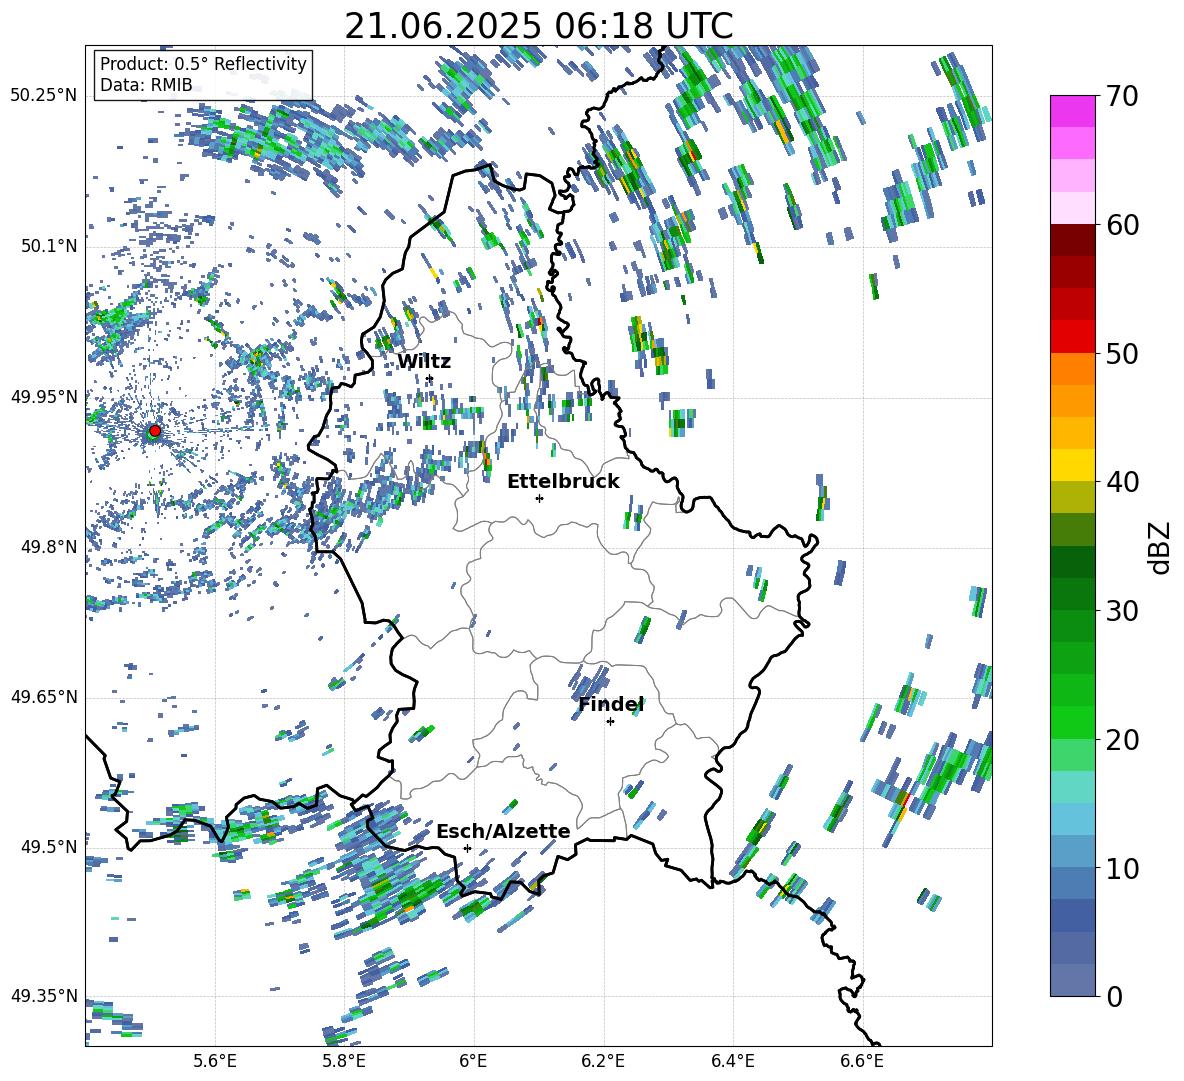Screen dimensions: 1184x1081
Task: Click the orange colorbar segment below 50
Action: tap(1073, 369)
